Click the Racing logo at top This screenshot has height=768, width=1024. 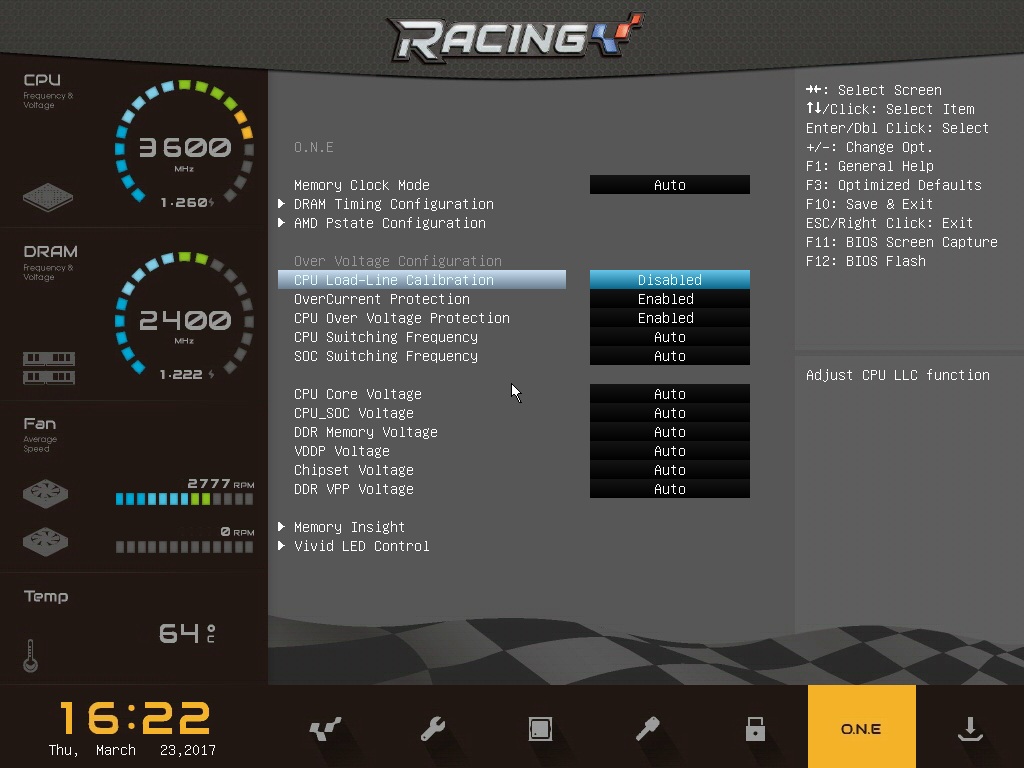pyautogui.click(x=516, y=37)
